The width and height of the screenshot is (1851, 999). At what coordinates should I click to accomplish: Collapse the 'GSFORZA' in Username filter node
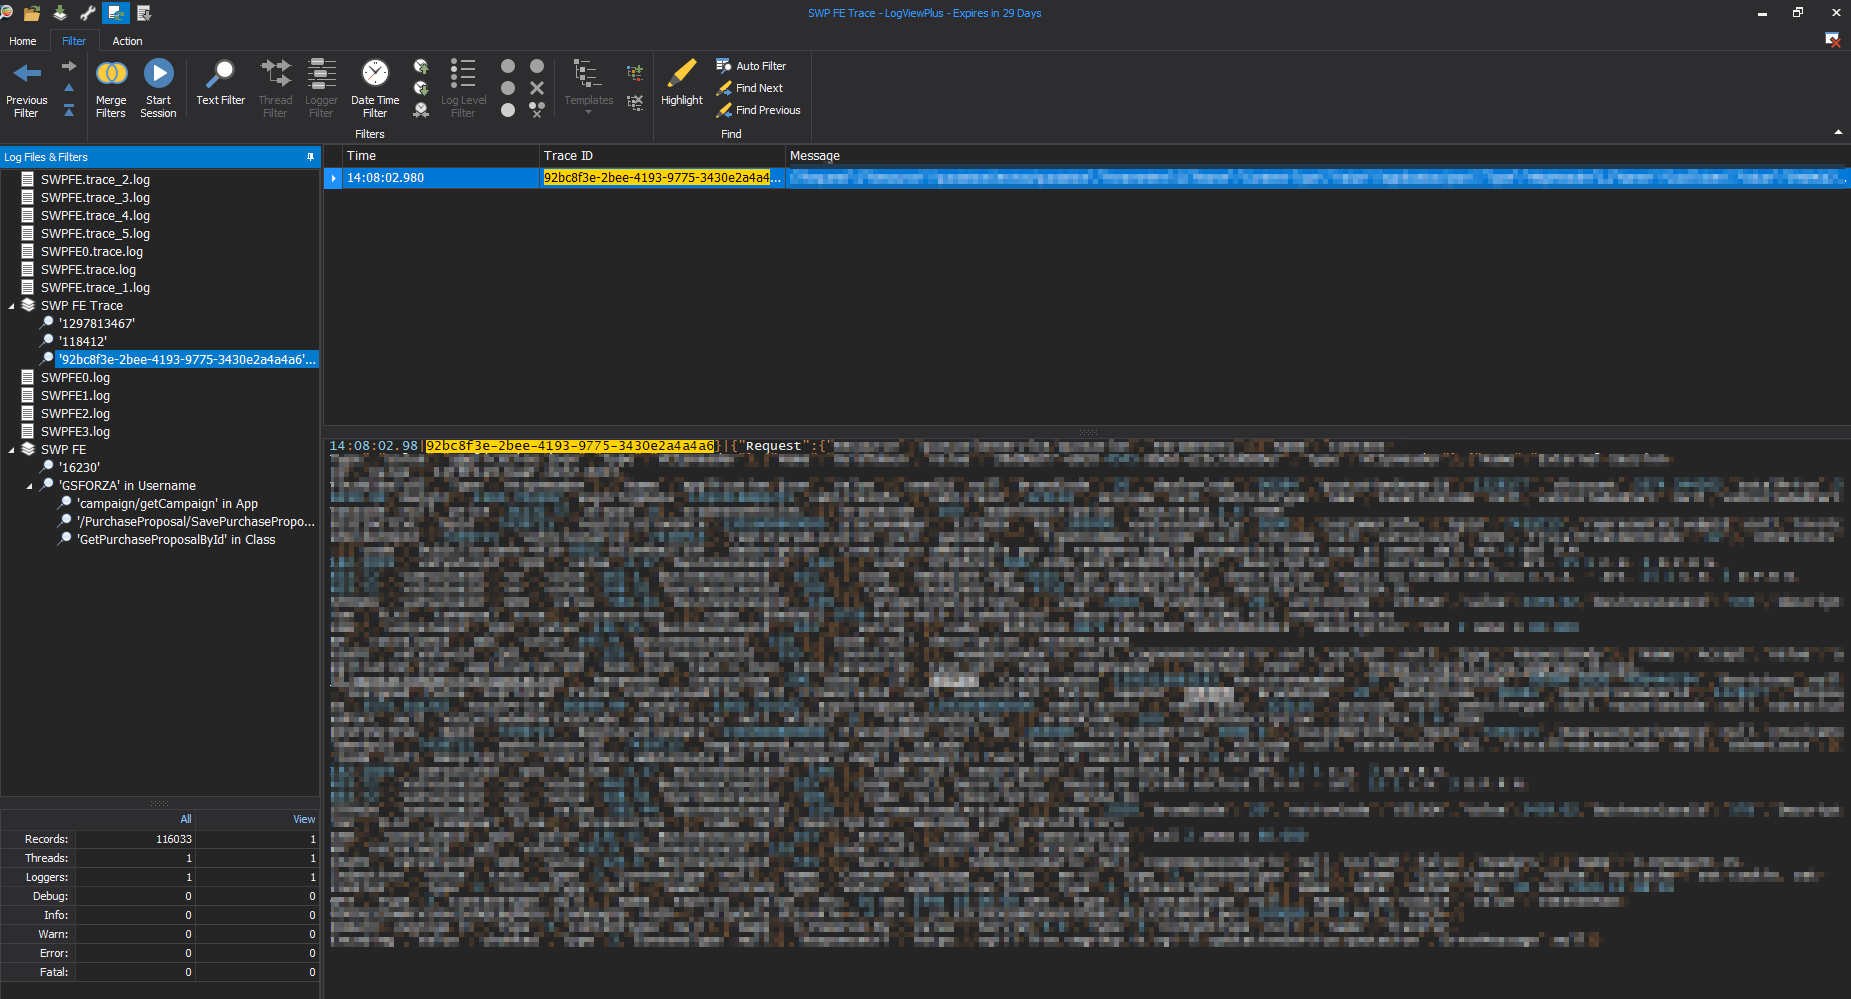coord(30,486)
